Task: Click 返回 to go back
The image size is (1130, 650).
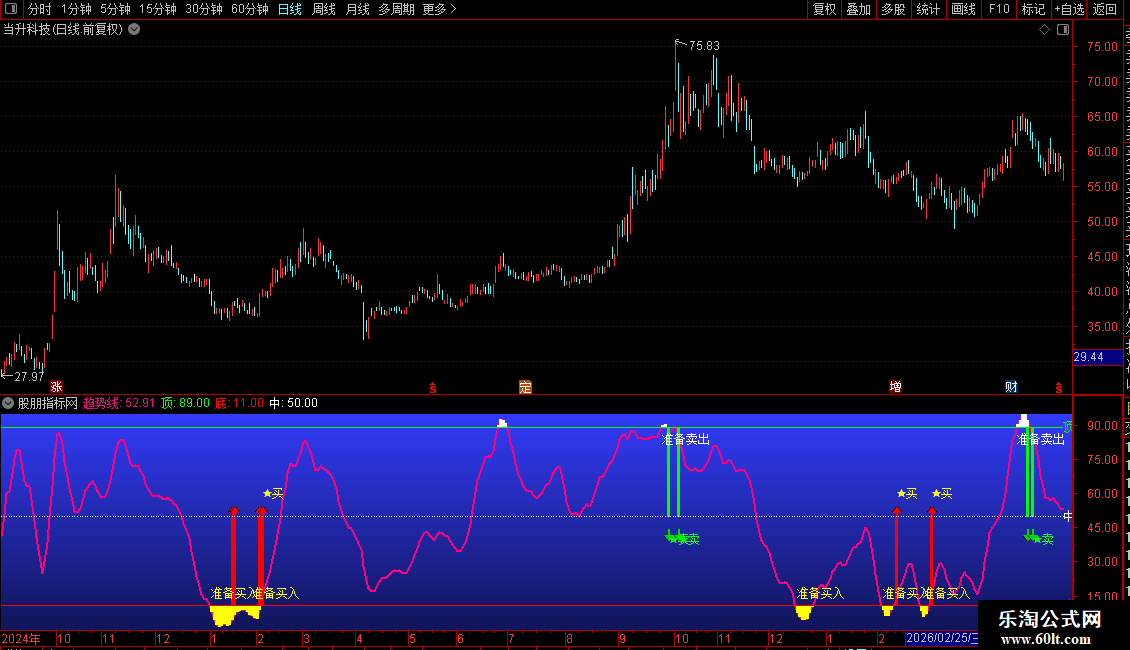Action: pyautogui.click(x=1104, y=9)
